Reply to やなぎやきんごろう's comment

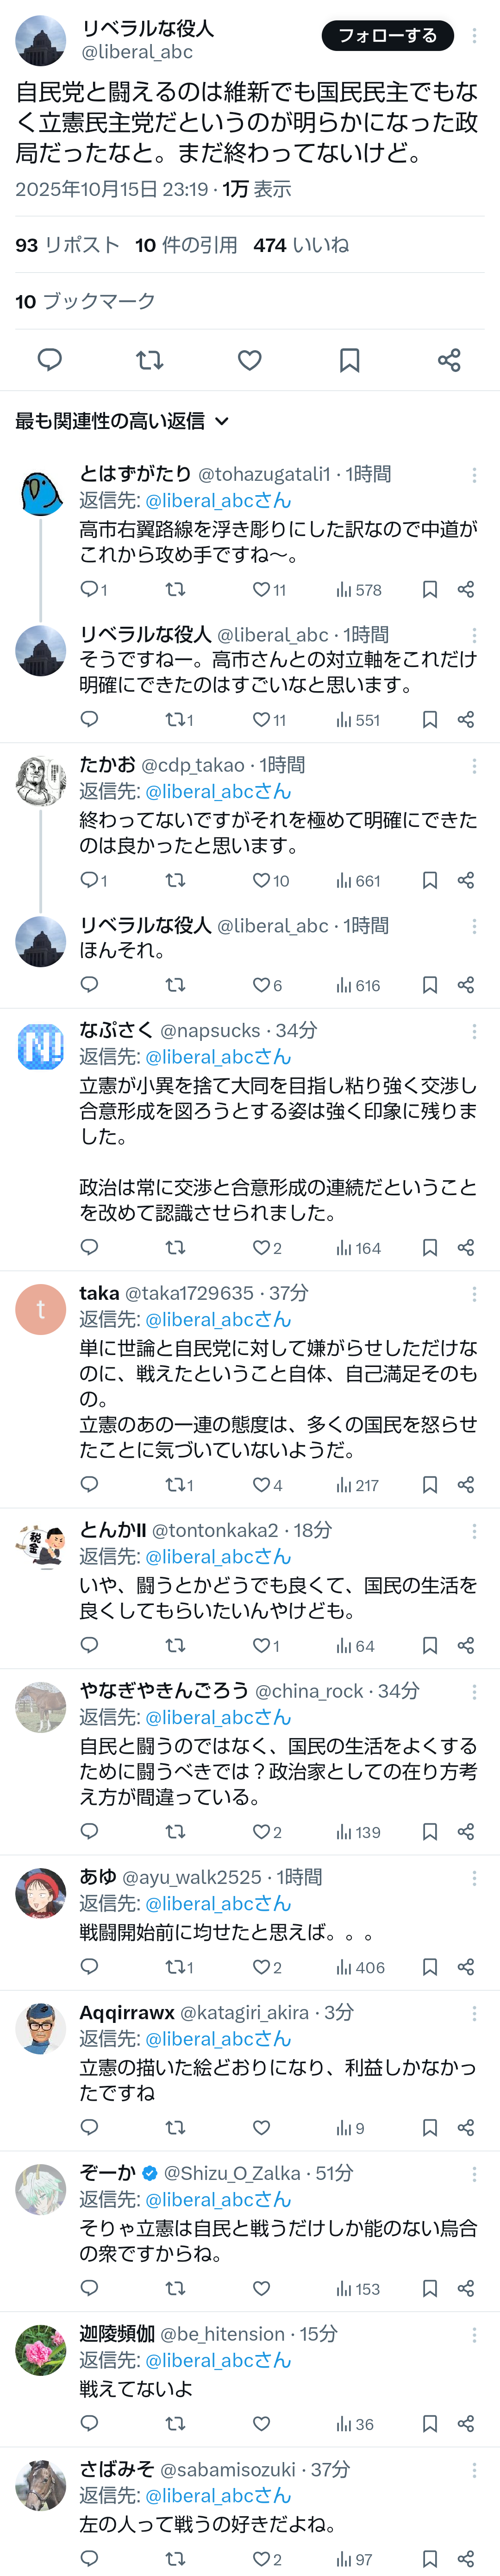click(x=89, y=1831)
